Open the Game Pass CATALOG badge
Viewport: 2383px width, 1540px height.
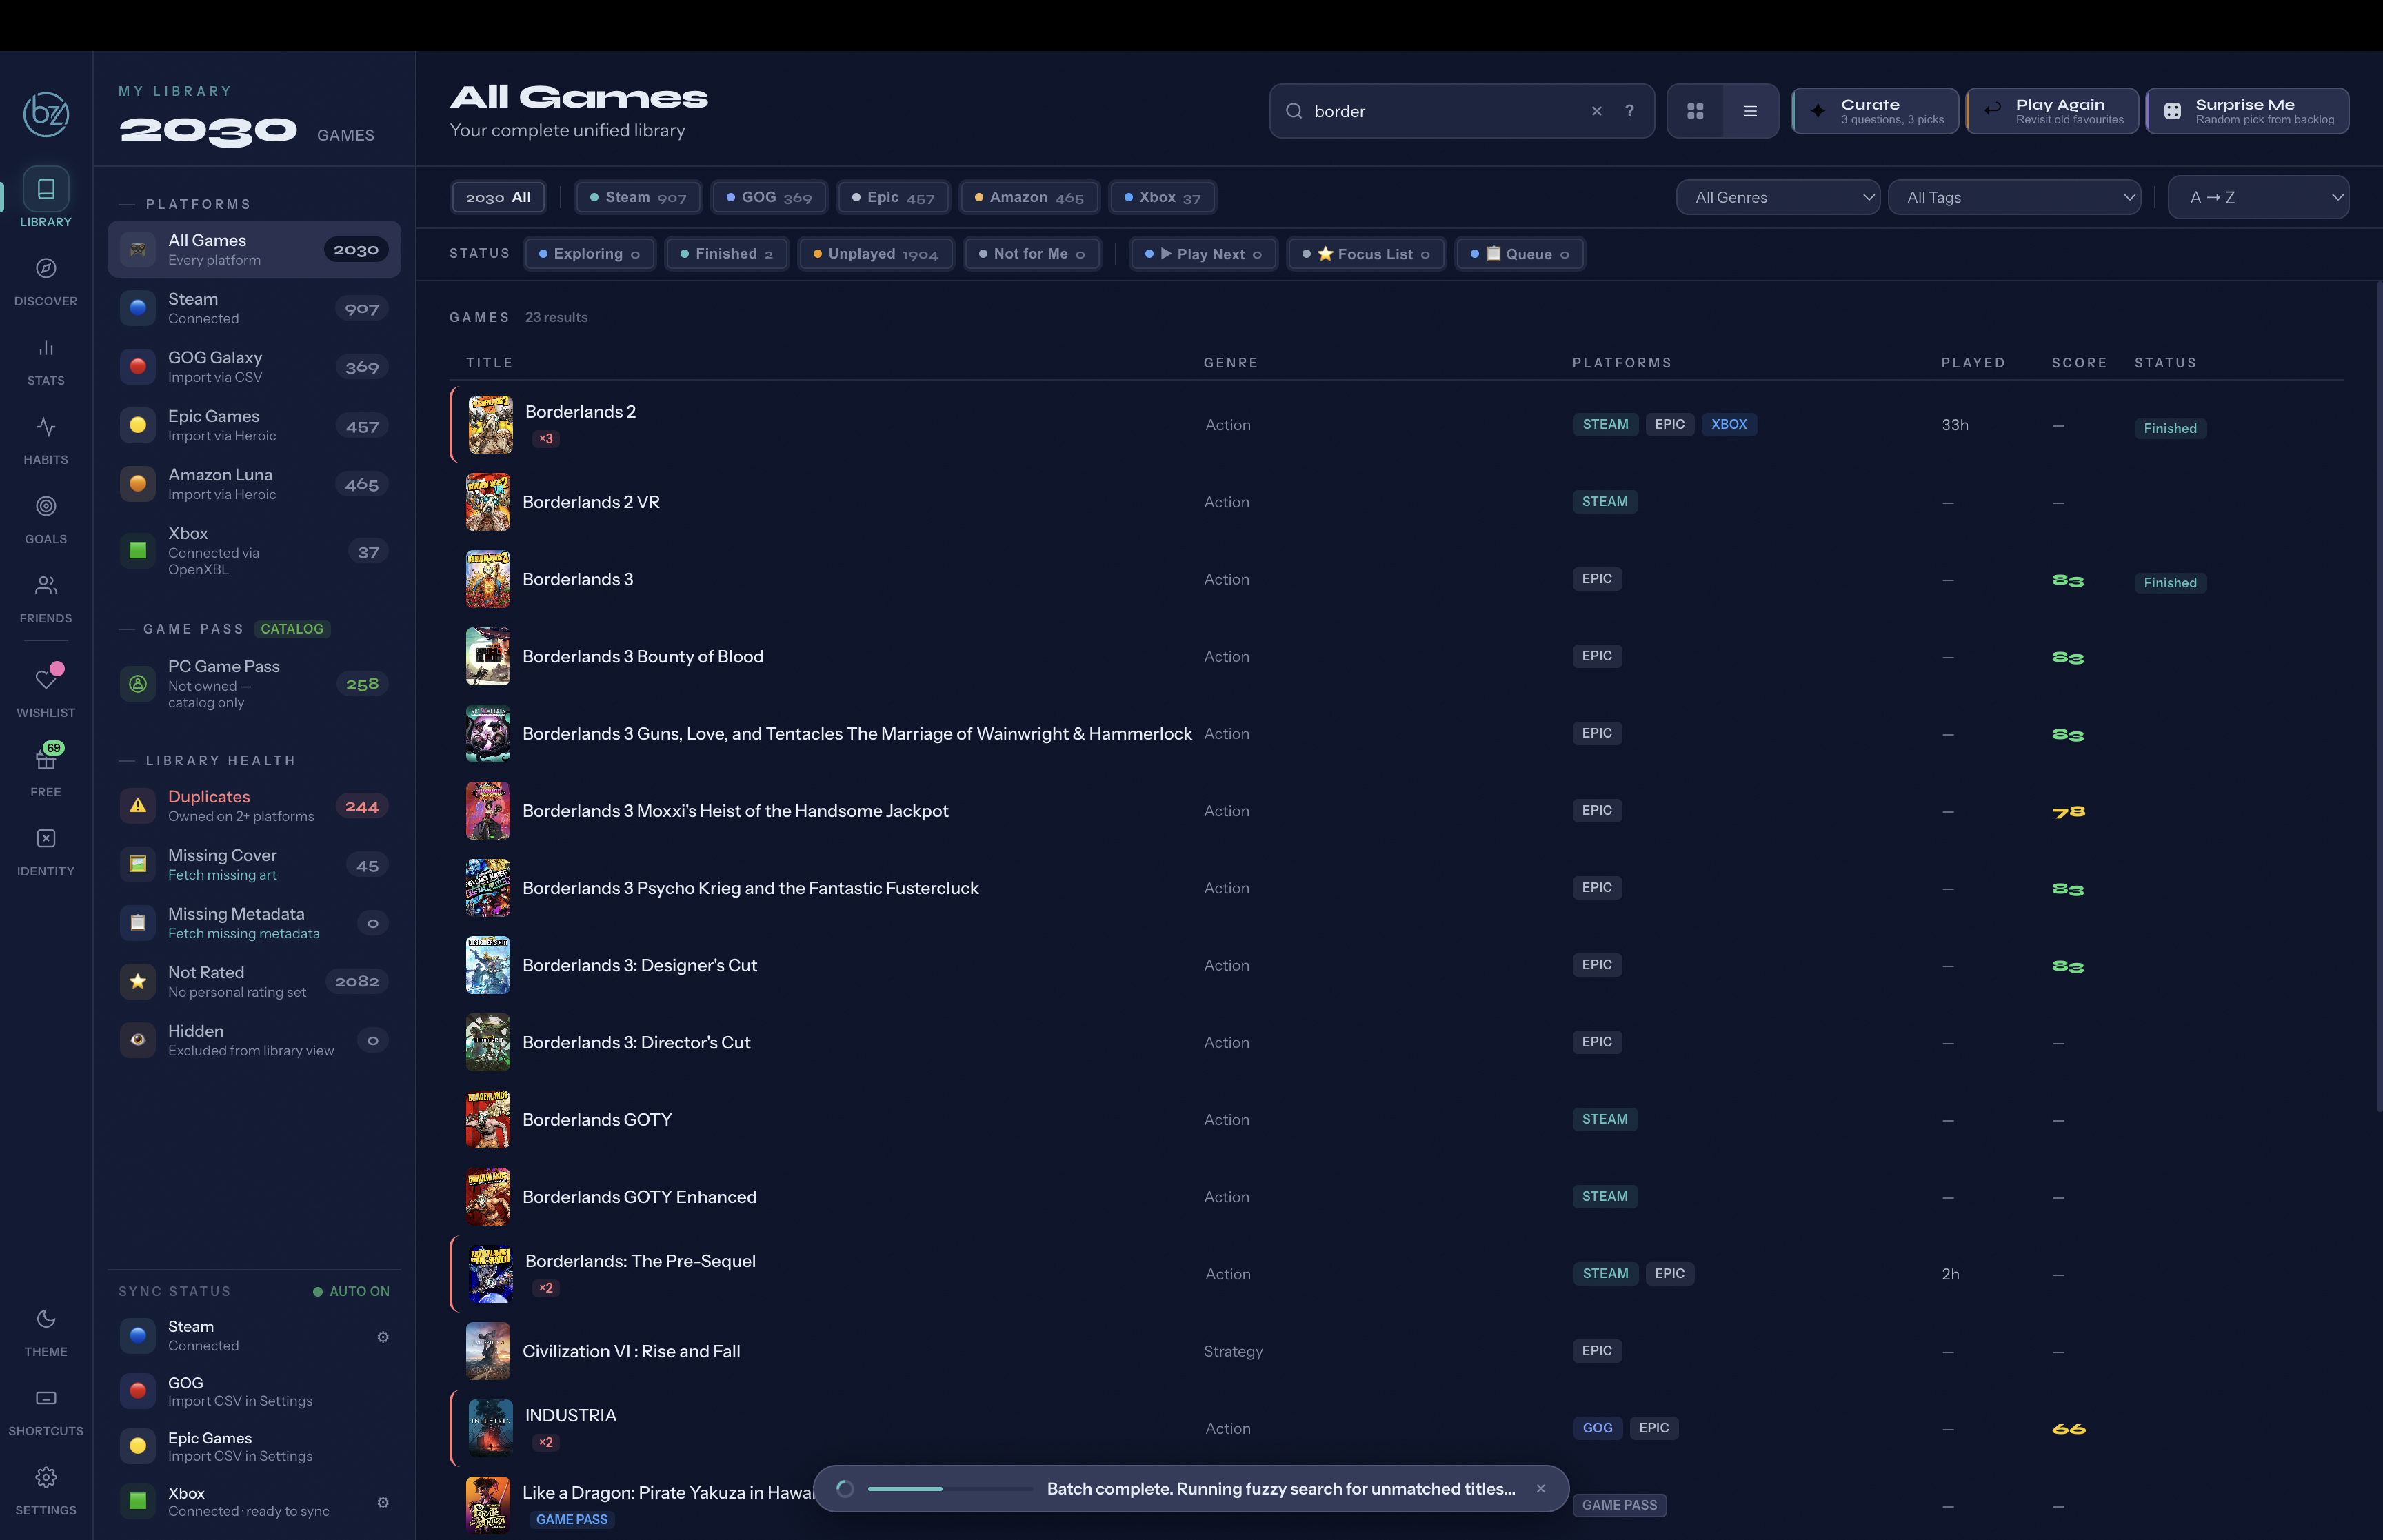click(292, 629)
